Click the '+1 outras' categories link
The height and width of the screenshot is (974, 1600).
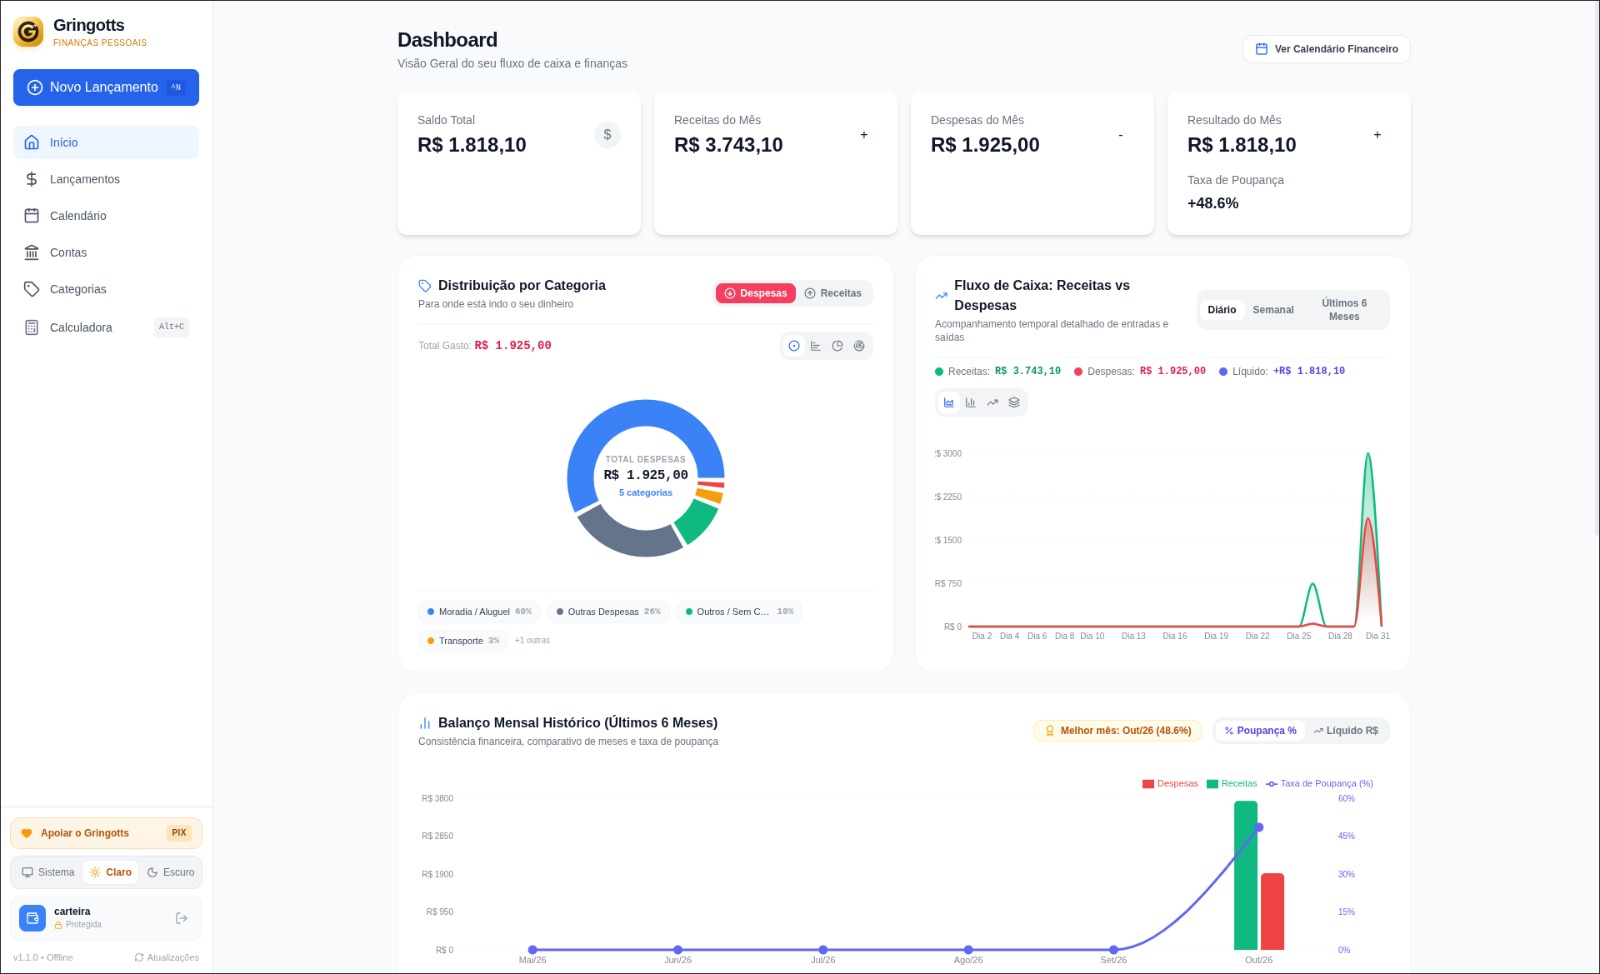(x=532, y=640)
